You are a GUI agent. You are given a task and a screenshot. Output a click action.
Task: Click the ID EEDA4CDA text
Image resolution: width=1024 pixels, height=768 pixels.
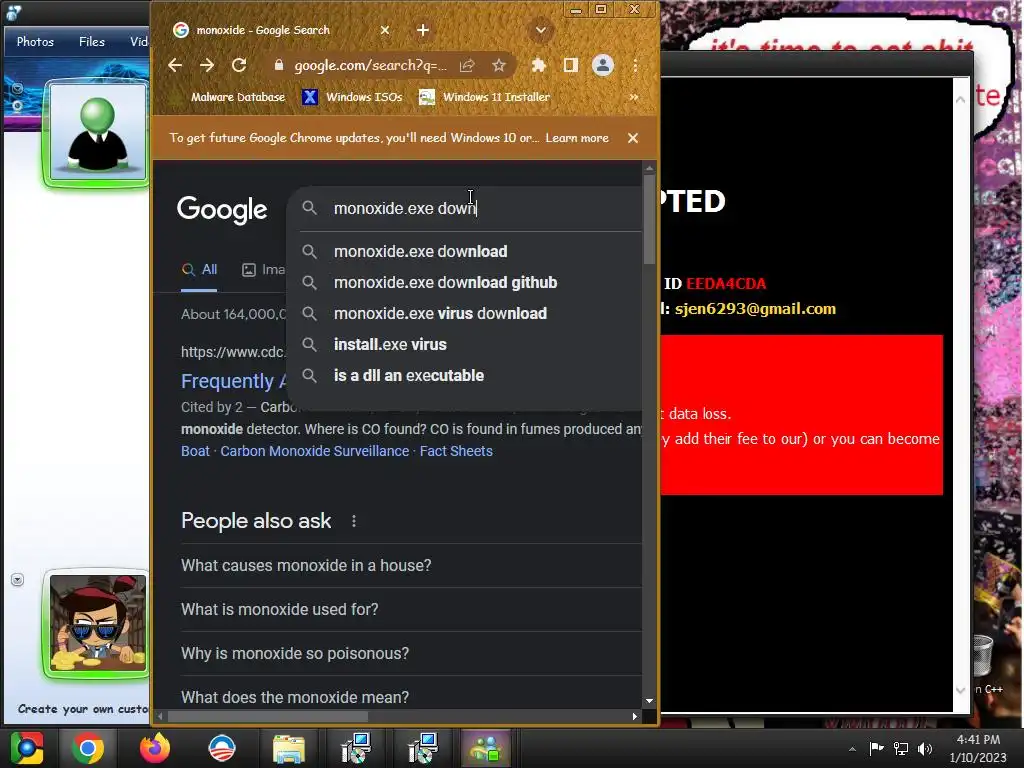click(x=715, y=283)
